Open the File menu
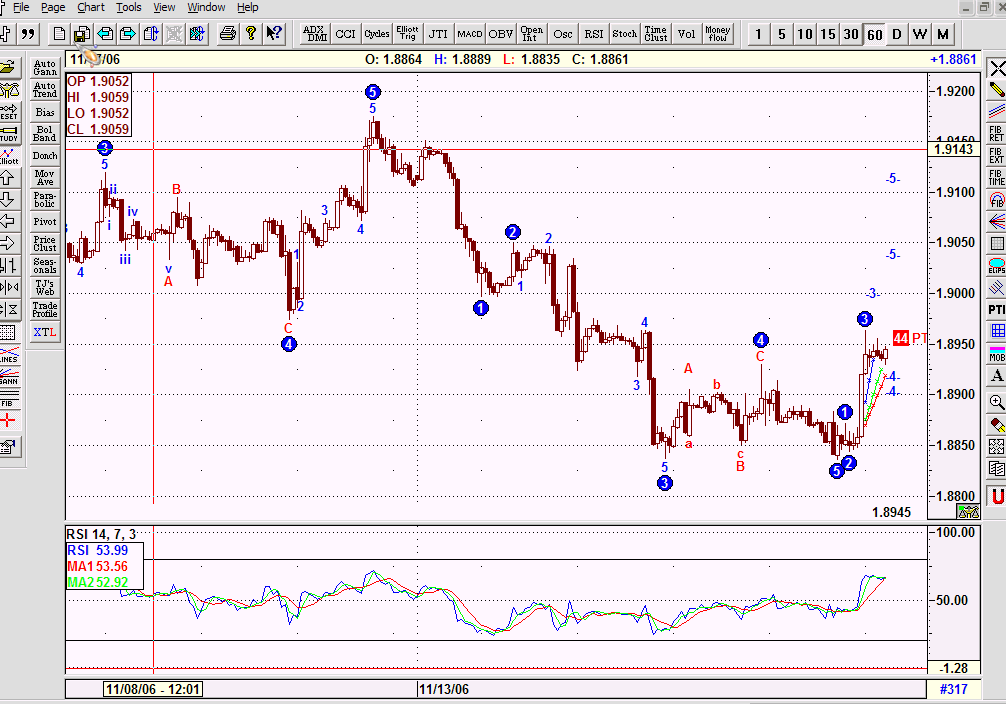 click(20, 7)
